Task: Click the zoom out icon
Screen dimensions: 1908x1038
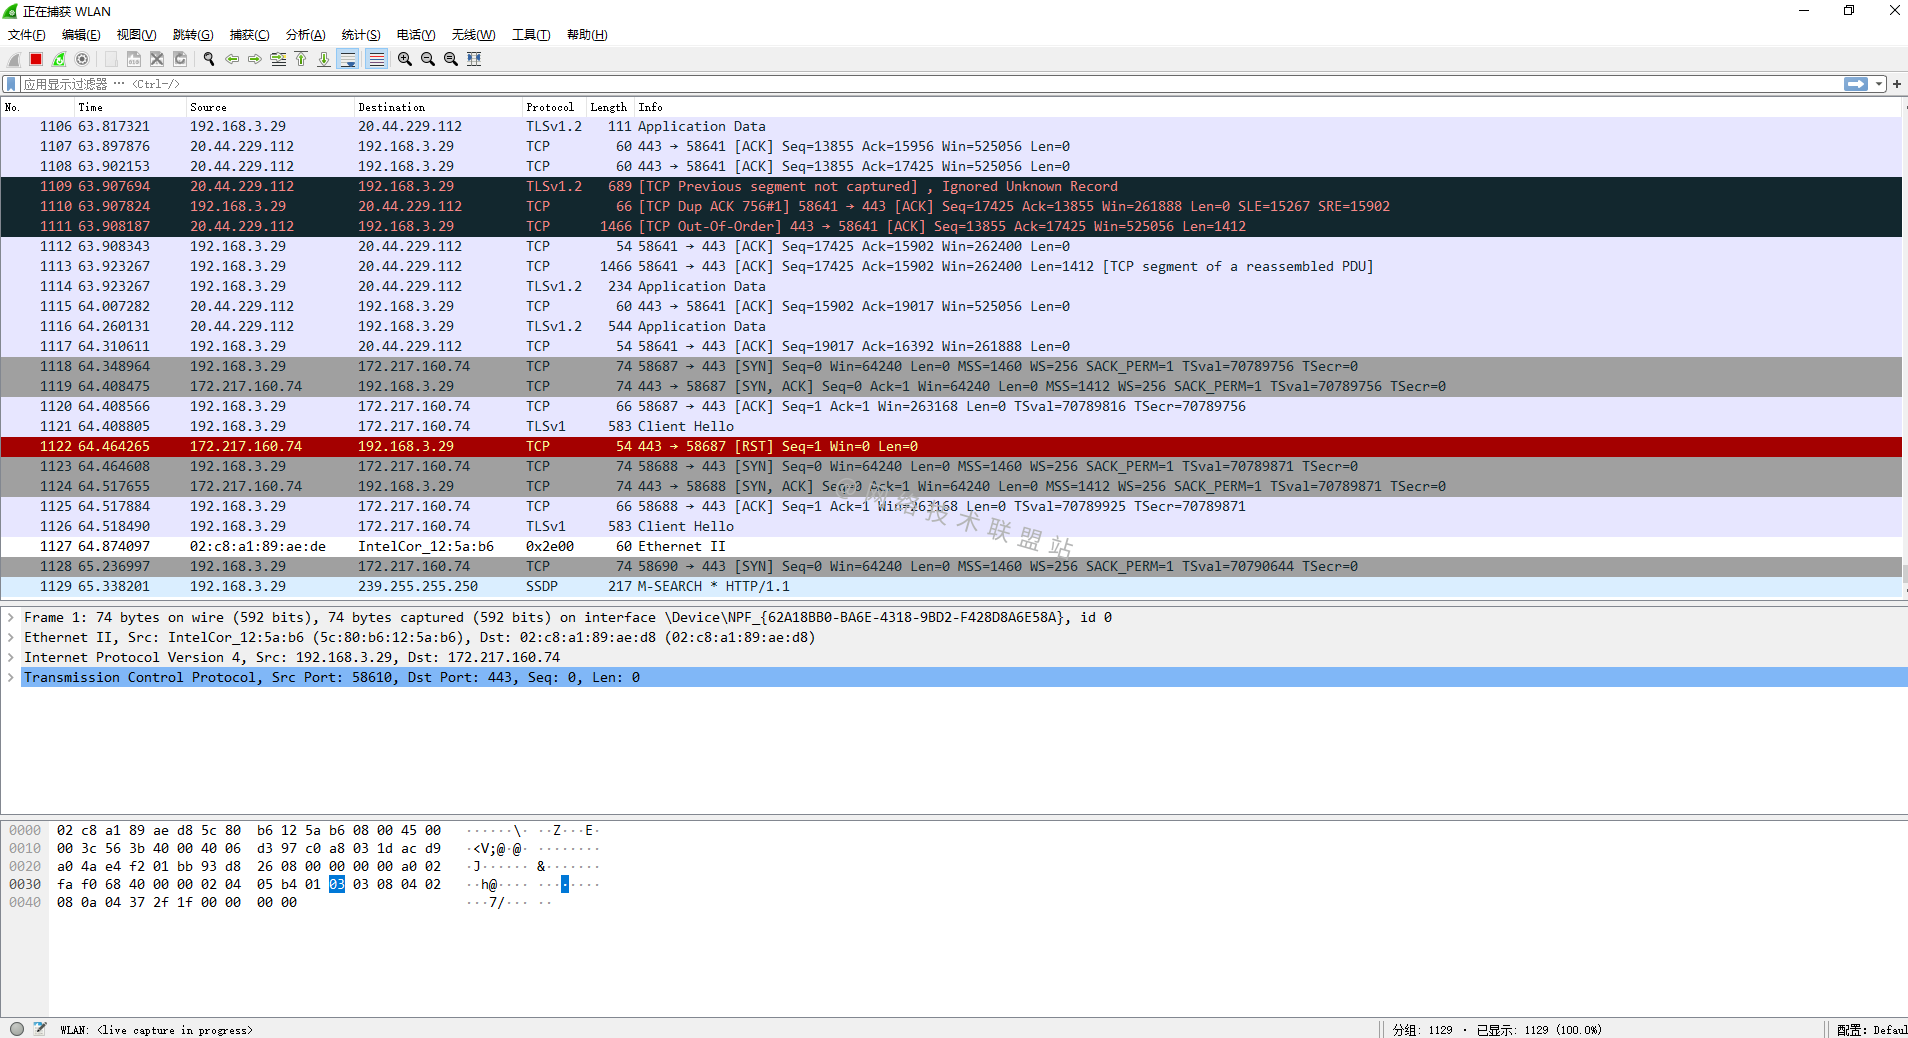Action: tap(428, 59)
